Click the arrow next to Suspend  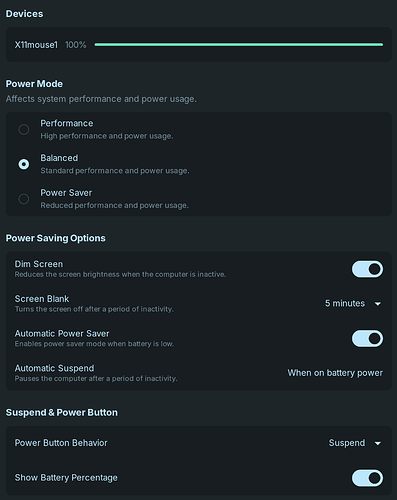(378, 444)
